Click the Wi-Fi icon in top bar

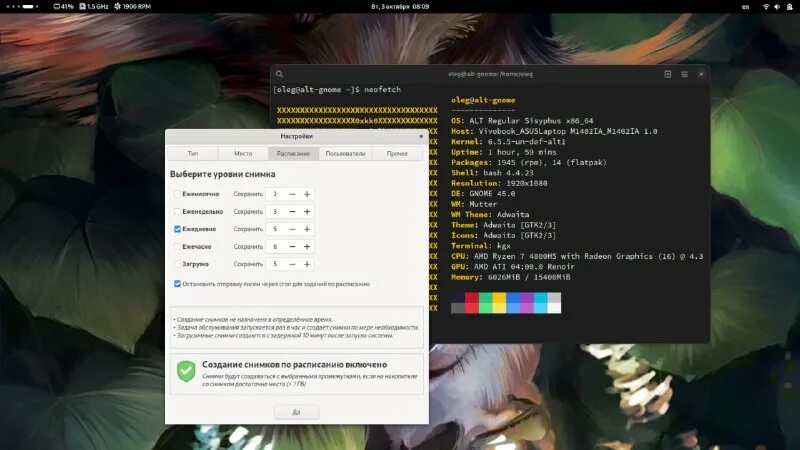(766, 7)
